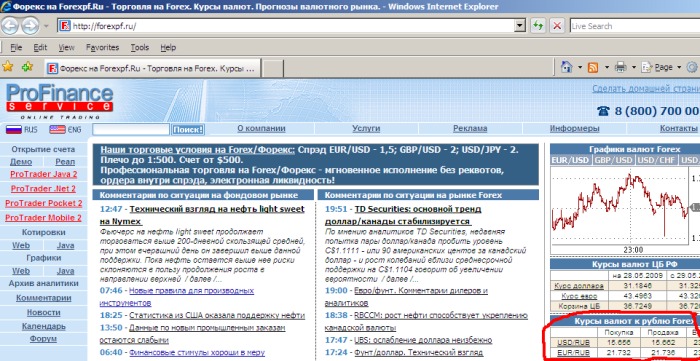The image size is (700, 361).
Task: Open the Услуги navigation link
Action: tap(366, 129)
